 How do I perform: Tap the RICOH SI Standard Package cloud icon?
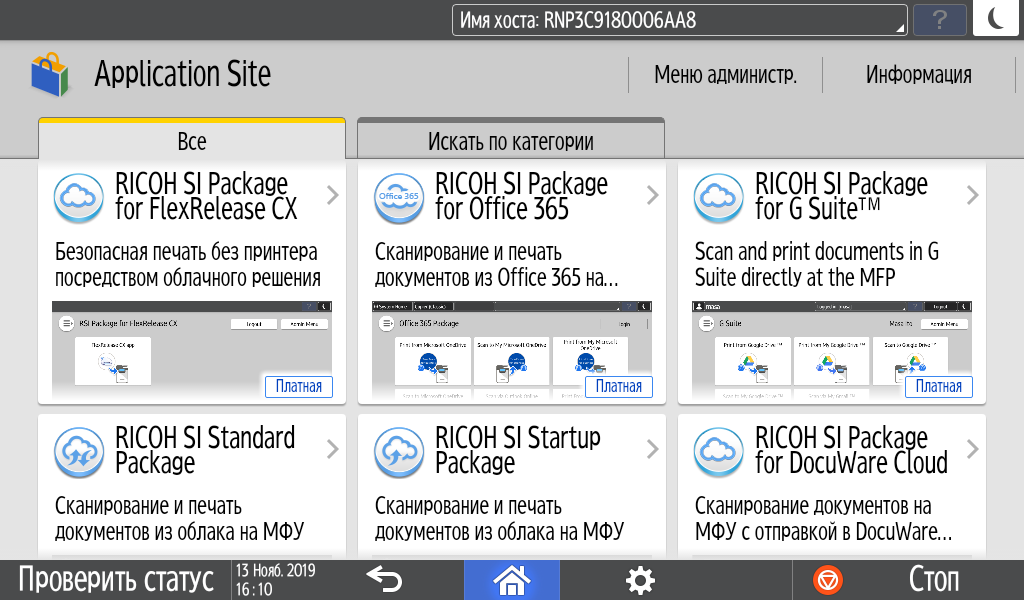pos(78,452)
